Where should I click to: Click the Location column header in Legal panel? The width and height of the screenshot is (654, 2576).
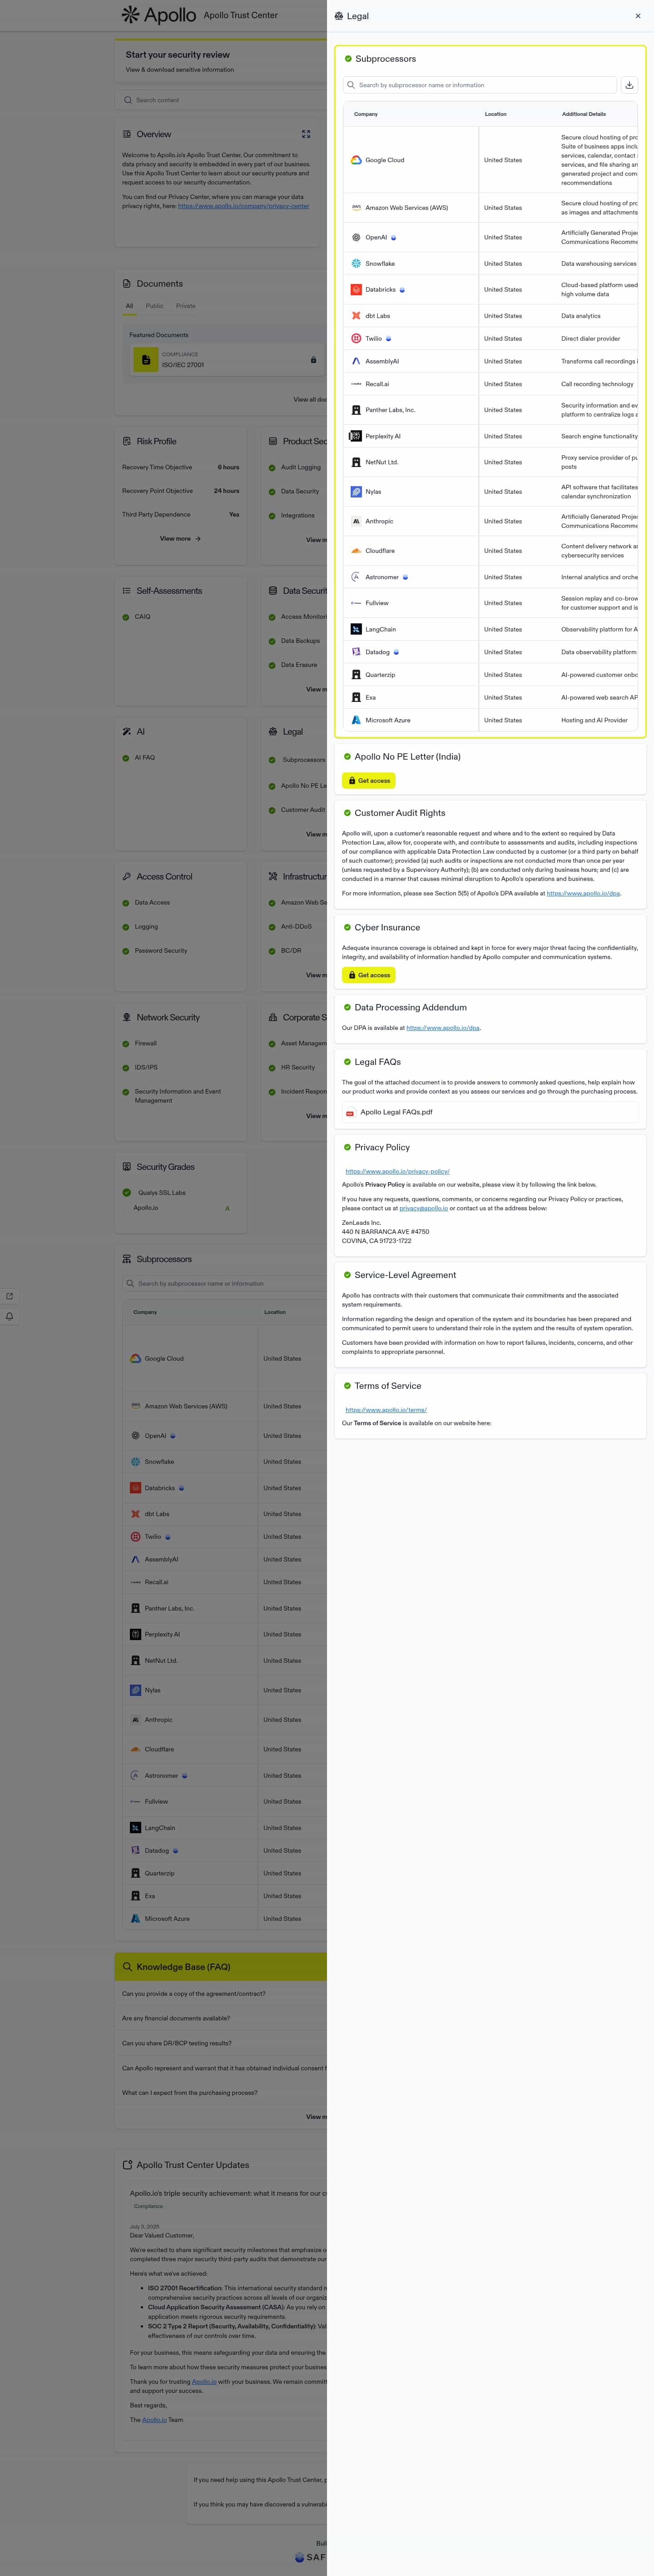(x=496, y=114)
